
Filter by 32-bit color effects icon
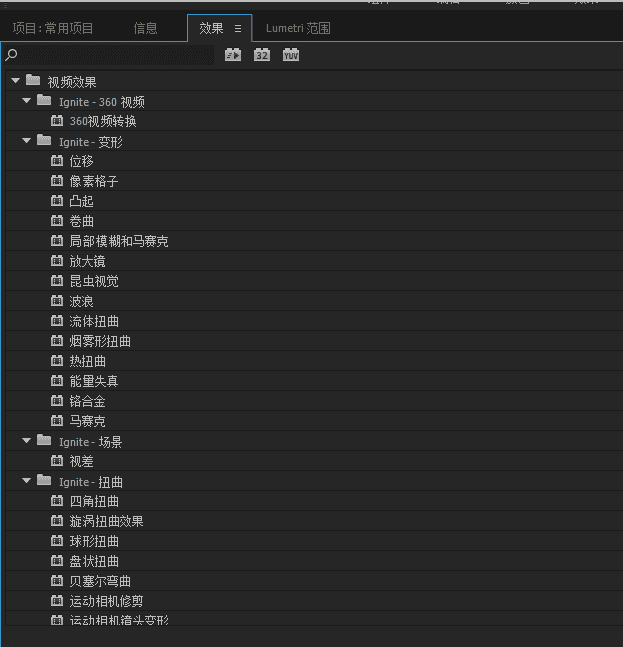click(x=262, y=55)
